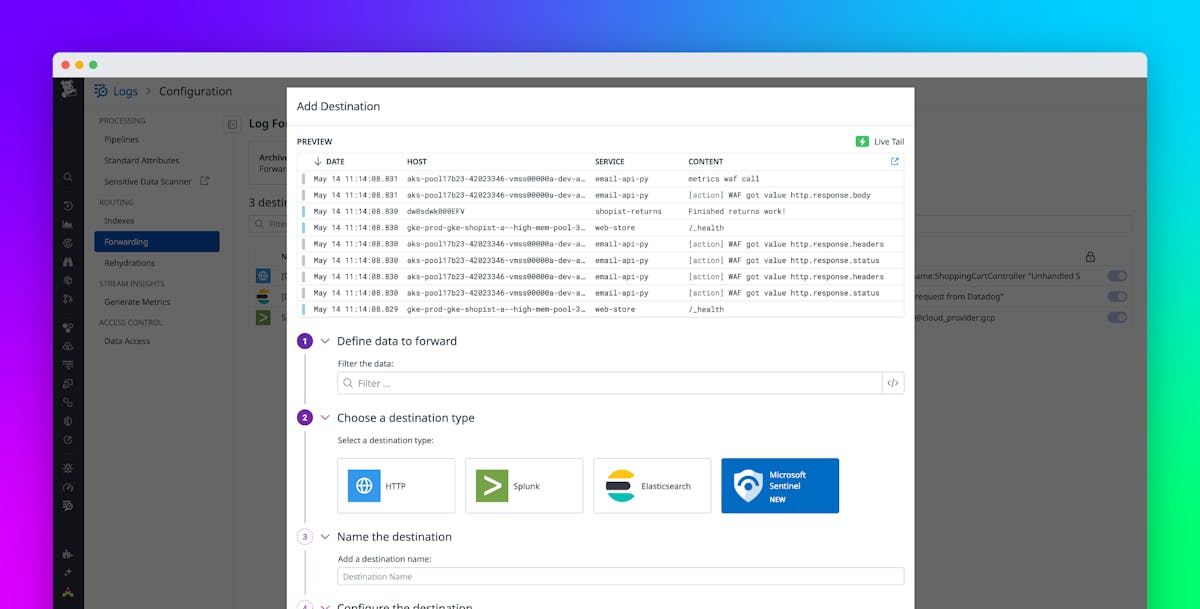Enable the 'request from Datadog' toggle
This screenshot has width=1200, height=609.
1117,296
